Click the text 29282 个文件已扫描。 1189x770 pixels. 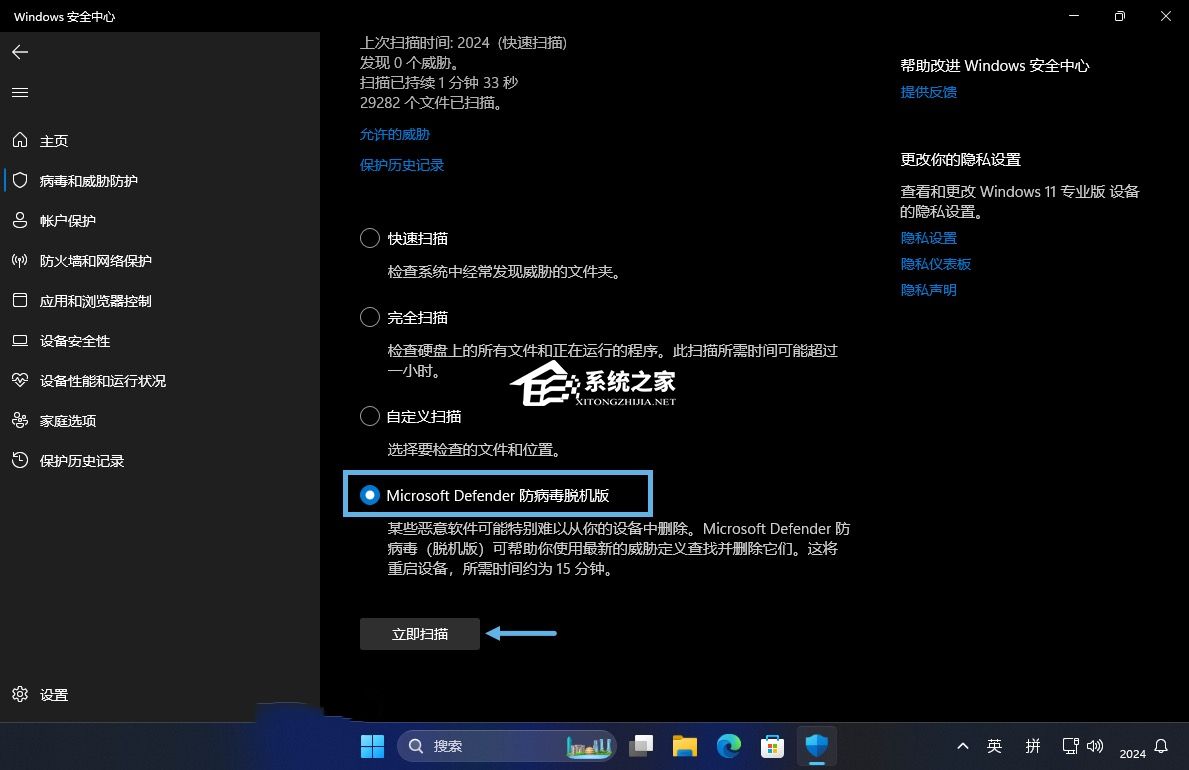click(x=432, y=102)
